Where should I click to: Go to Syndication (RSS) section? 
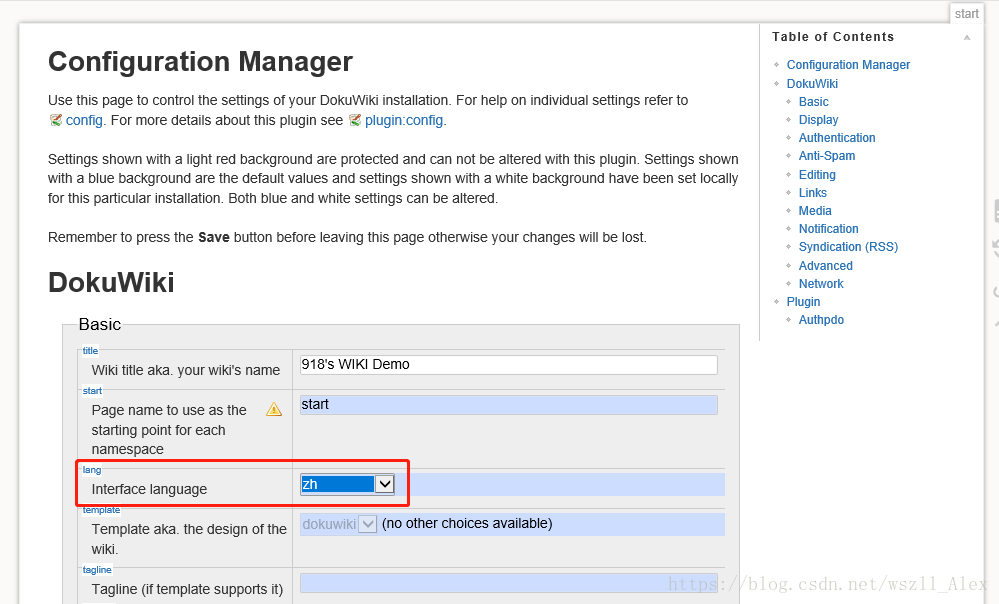[848, 247]
